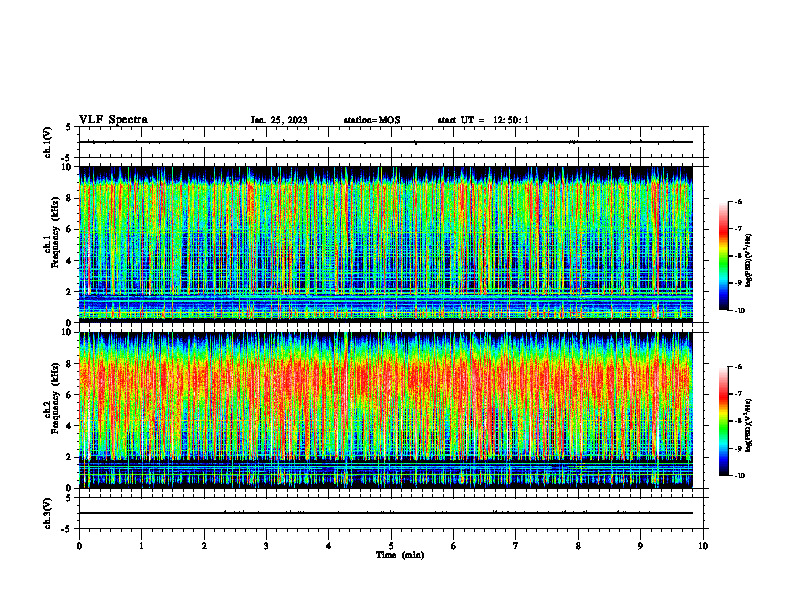Click inside the ch.1 spectrogram panel
Image resolution: width=792 pixels, height=612 pixels.
coord(385,244)
